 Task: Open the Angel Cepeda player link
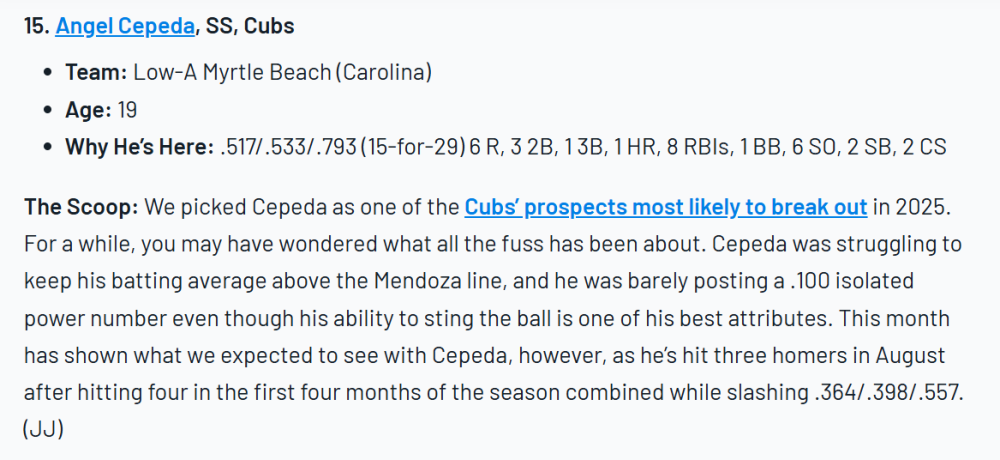coord(125,27)
